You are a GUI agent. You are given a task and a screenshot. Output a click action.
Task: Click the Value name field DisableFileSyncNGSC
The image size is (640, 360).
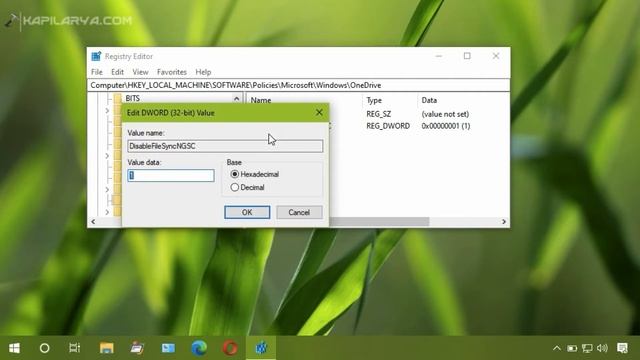pyautogui.click(x=225, y=146)
